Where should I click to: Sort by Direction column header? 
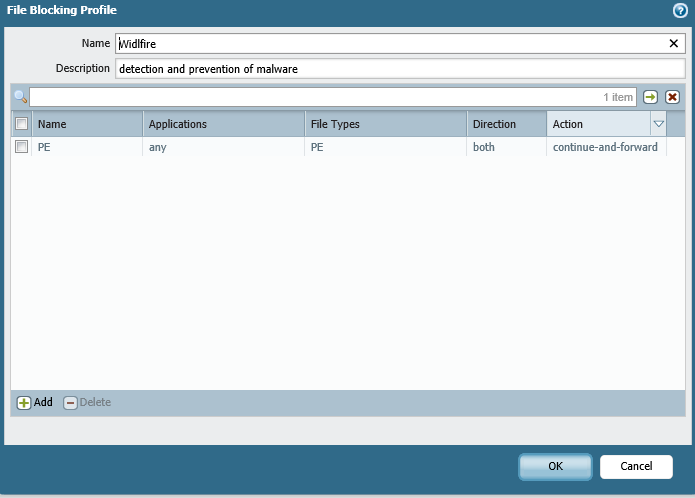[x=507, y=124]
